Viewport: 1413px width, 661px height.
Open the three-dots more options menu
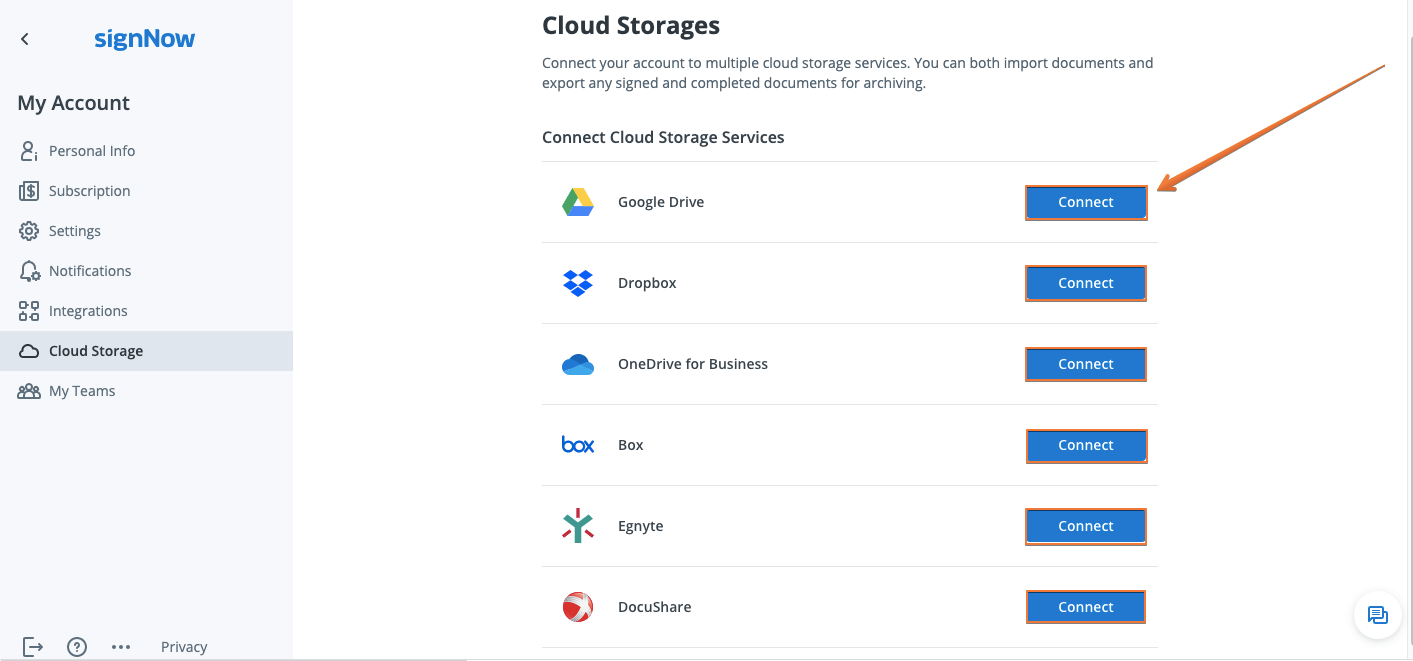point(121,647)
